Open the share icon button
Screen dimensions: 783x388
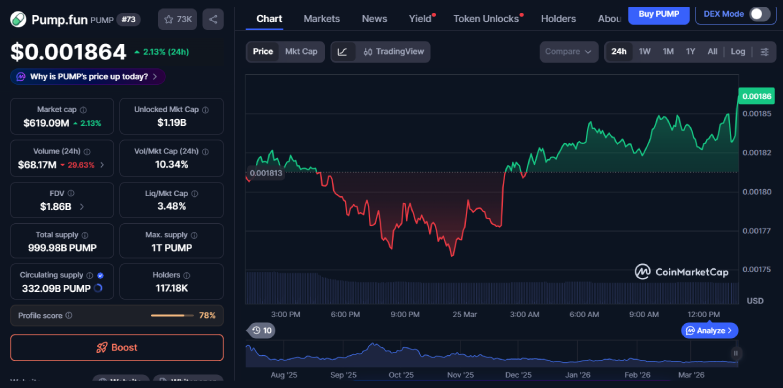[x=213, y=19]
